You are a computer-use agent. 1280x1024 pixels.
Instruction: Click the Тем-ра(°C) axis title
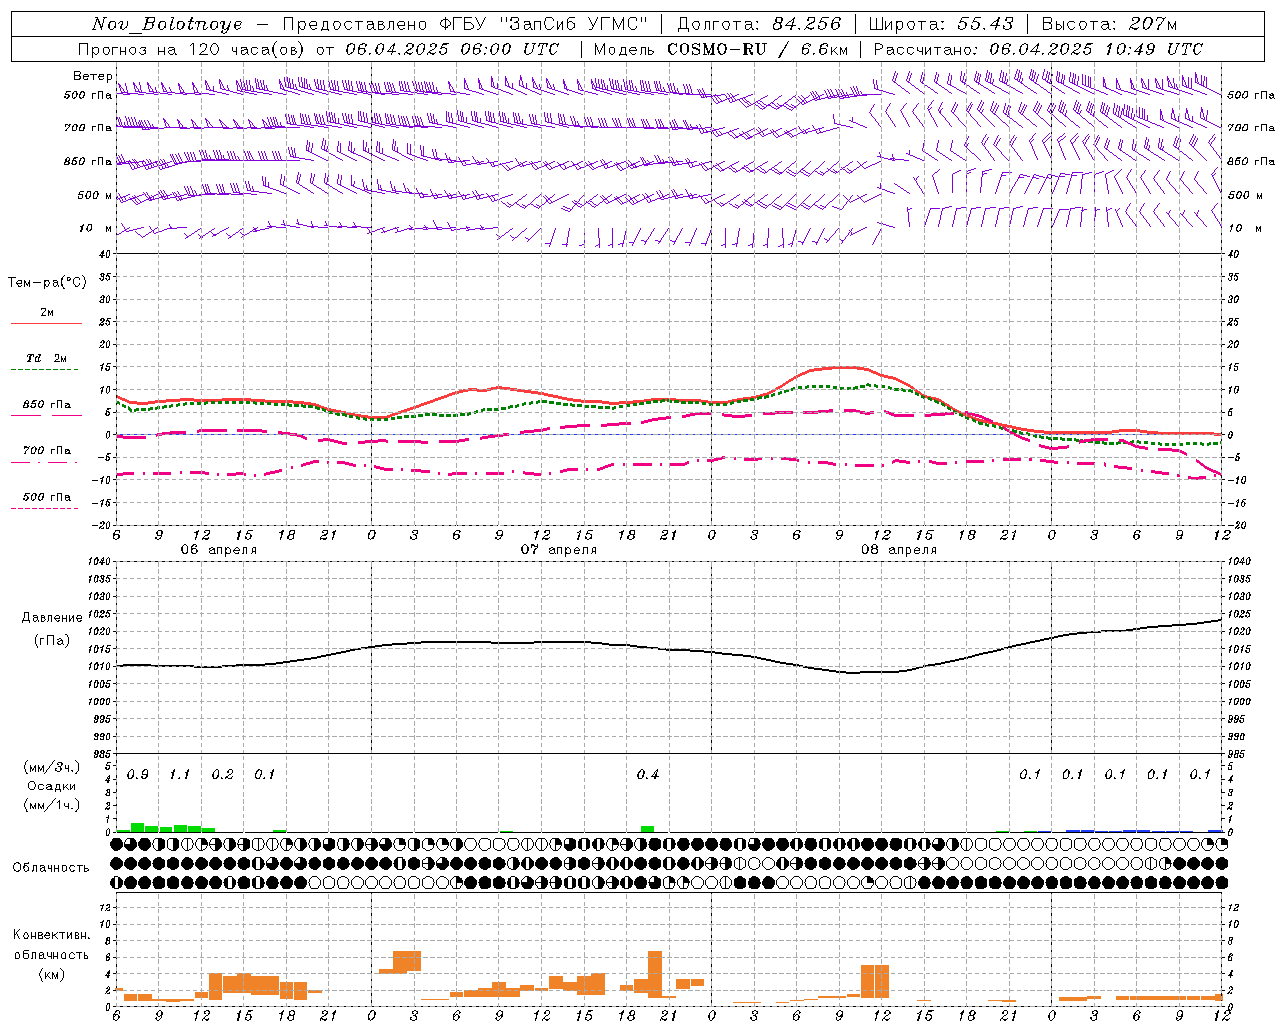coord(47,283)
